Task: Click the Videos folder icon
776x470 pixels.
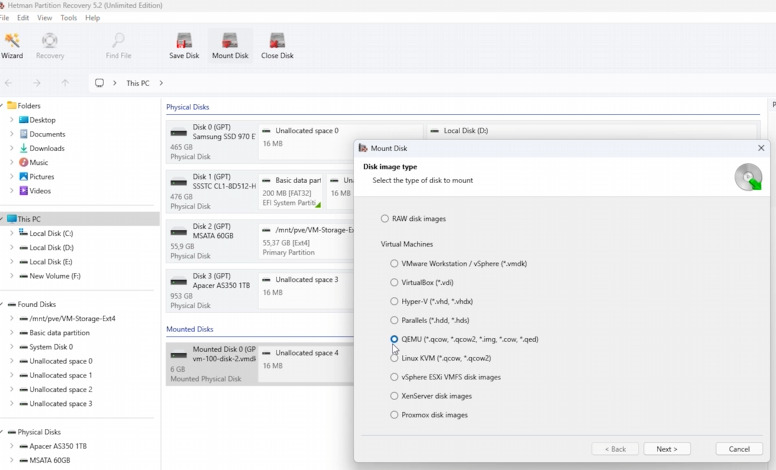Action: click(x=23, y=190)
